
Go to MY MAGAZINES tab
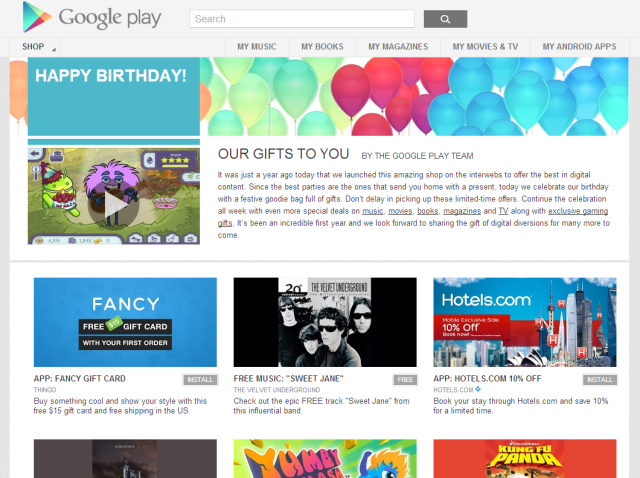(398, 47)
